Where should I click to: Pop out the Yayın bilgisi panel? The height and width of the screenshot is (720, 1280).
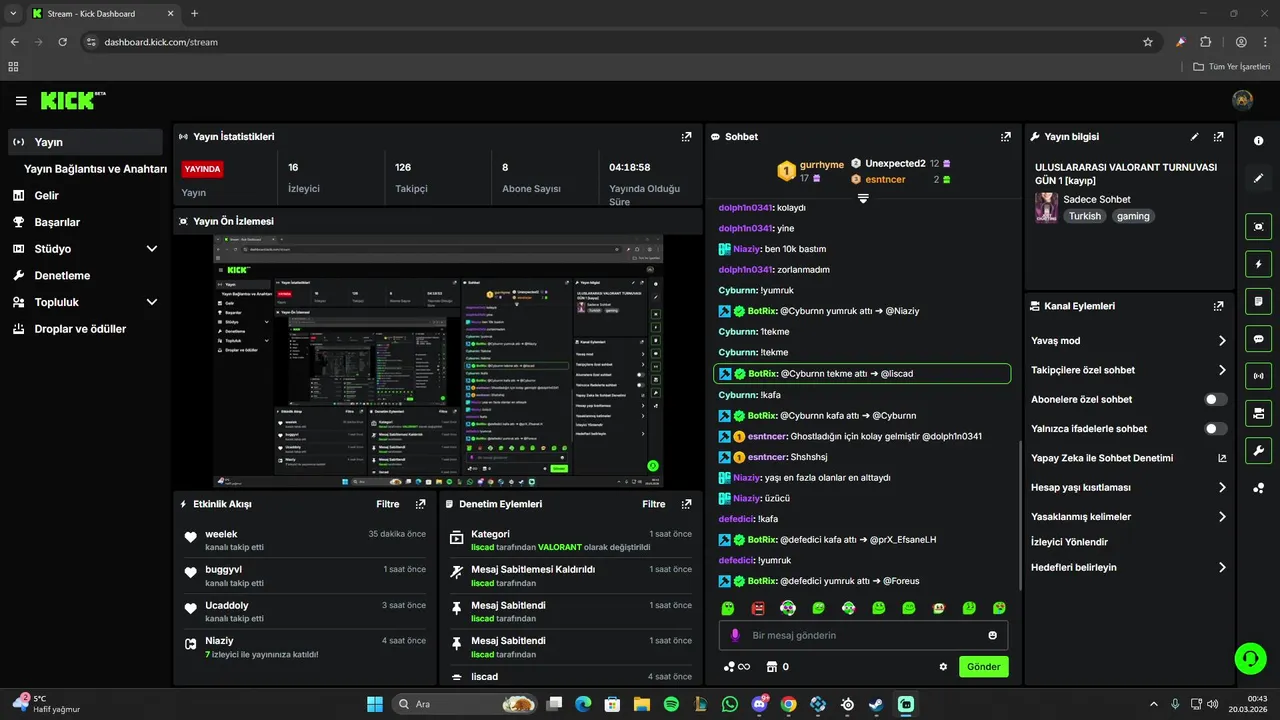(x=1219, y=137)
